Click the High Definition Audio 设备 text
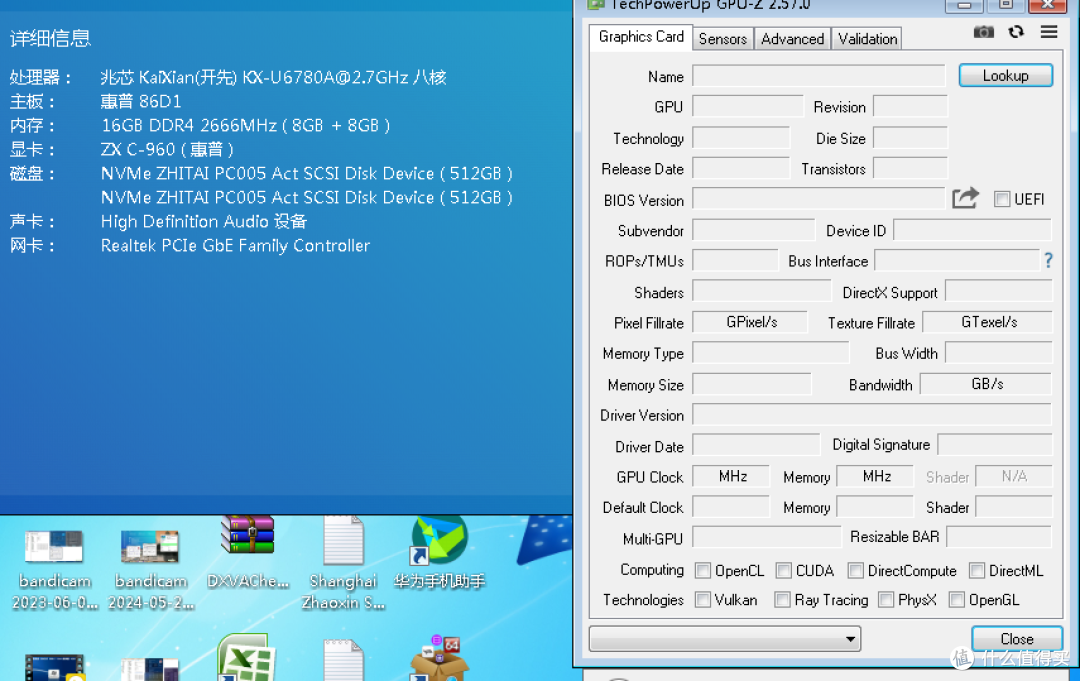This screenshot has height=681, width=1080. [x=204, y=222]
